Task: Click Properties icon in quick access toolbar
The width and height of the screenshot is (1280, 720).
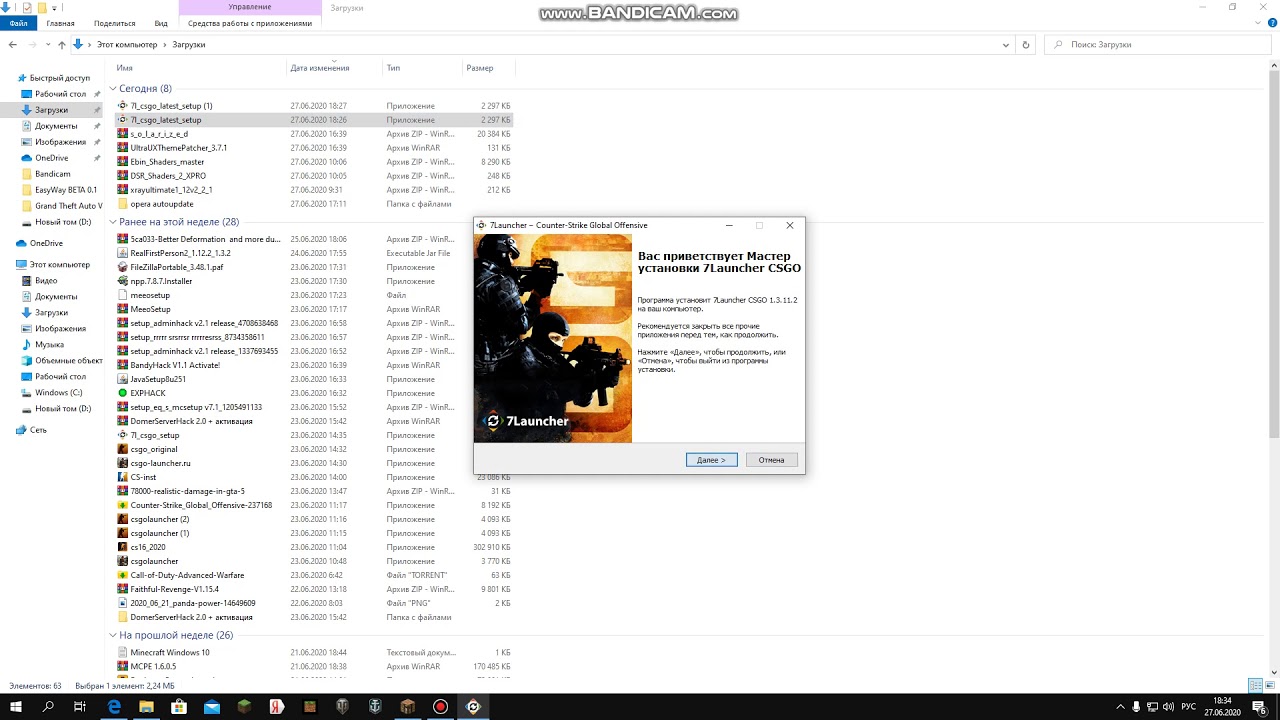Action: click(x=26, y=7)
